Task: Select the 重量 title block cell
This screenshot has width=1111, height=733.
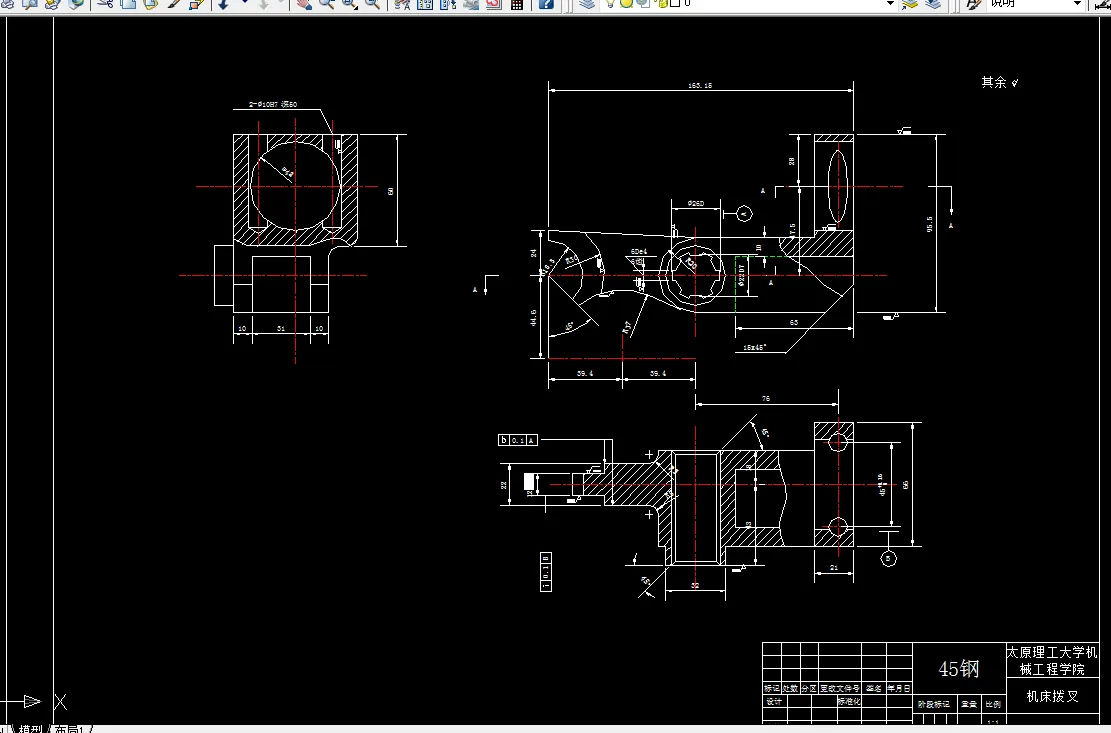Action: [969, 705]
